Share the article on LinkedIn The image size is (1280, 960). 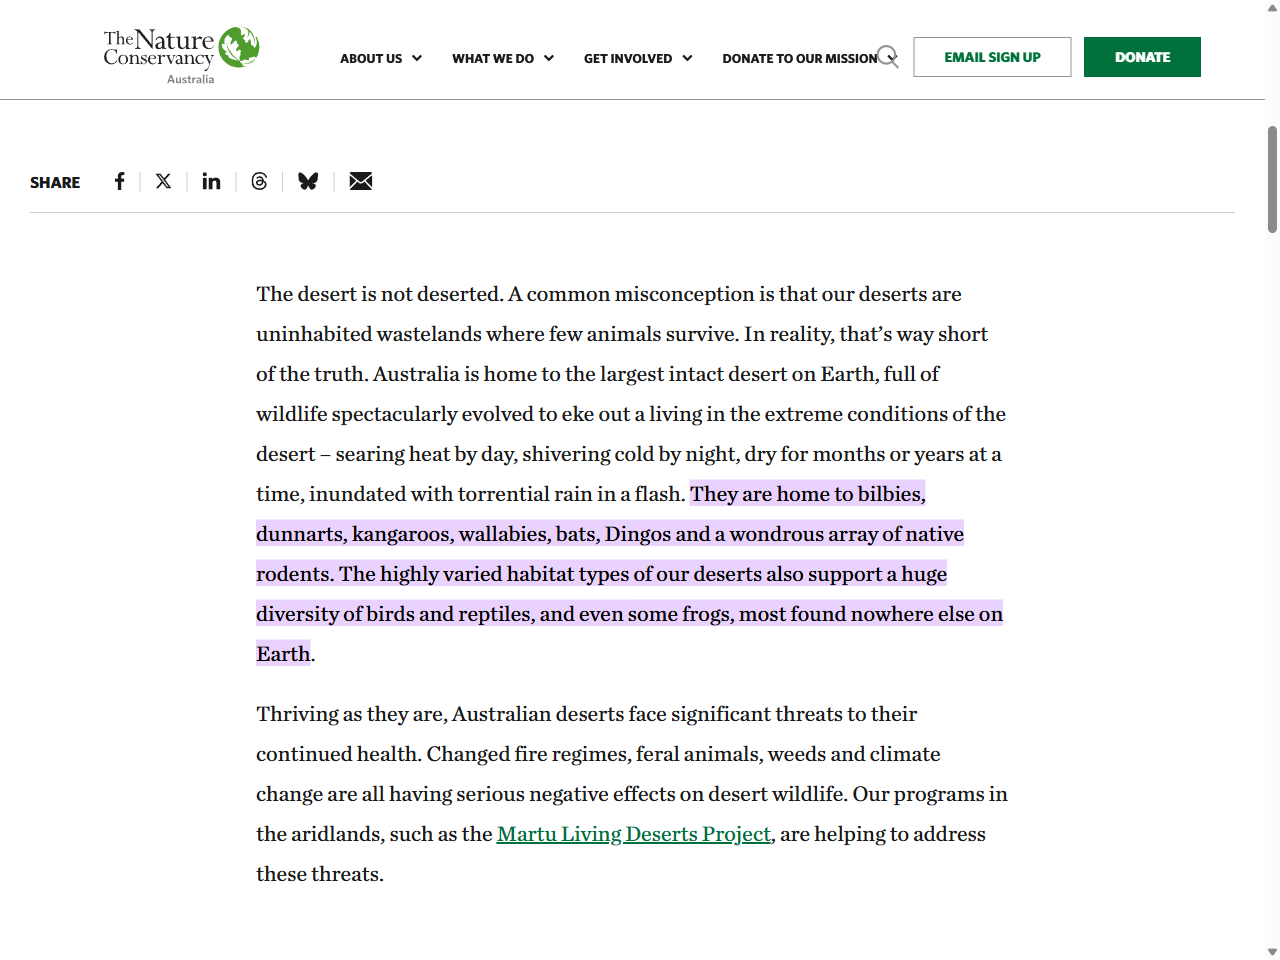211,181
